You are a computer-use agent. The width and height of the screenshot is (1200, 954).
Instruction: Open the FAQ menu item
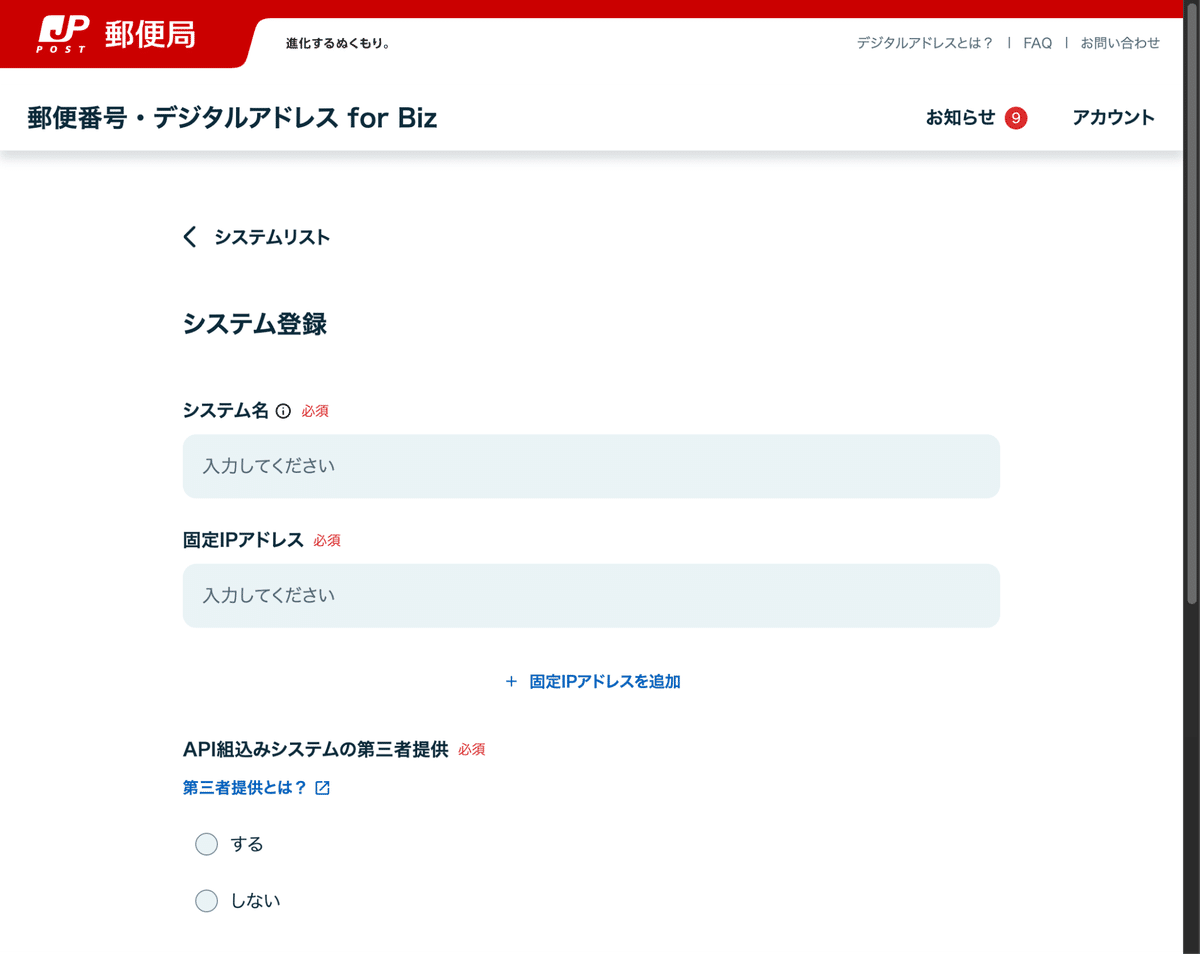(1037, 43)
